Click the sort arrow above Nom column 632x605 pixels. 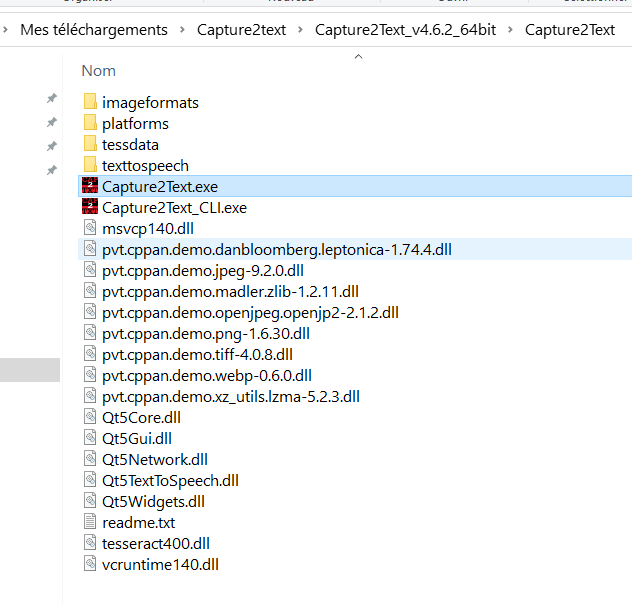(358, 57)
